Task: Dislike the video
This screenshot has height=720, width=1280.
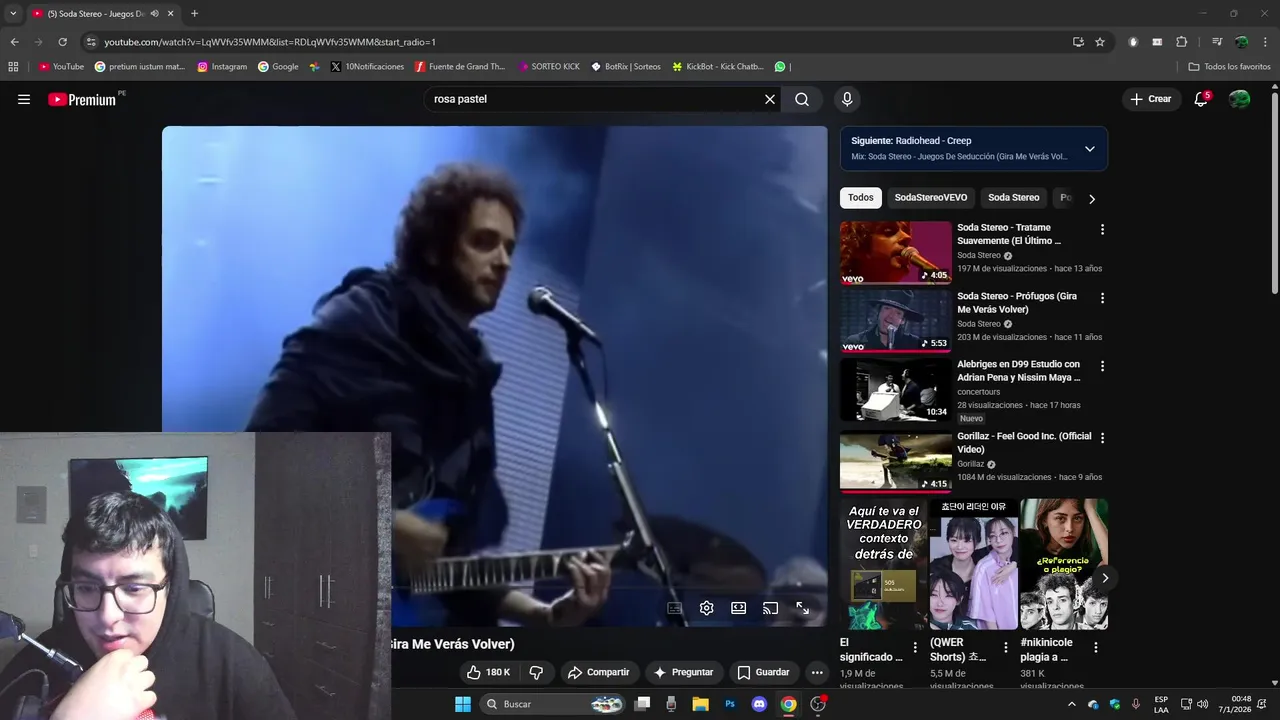Action: coord(536,673)
